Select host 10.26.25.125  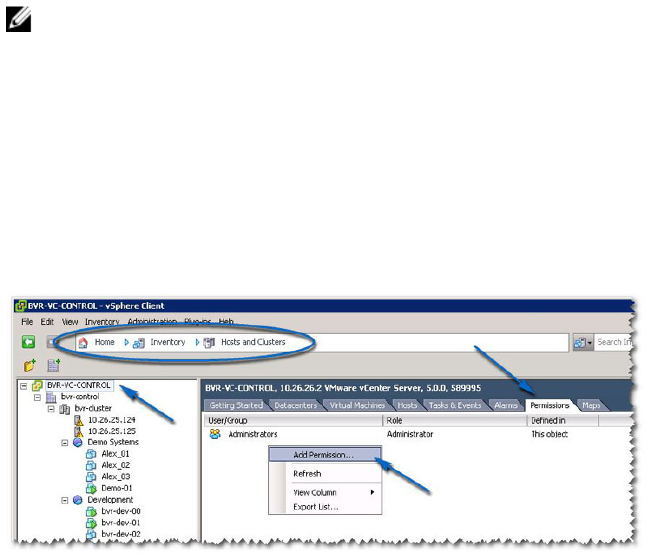[112, 431]
